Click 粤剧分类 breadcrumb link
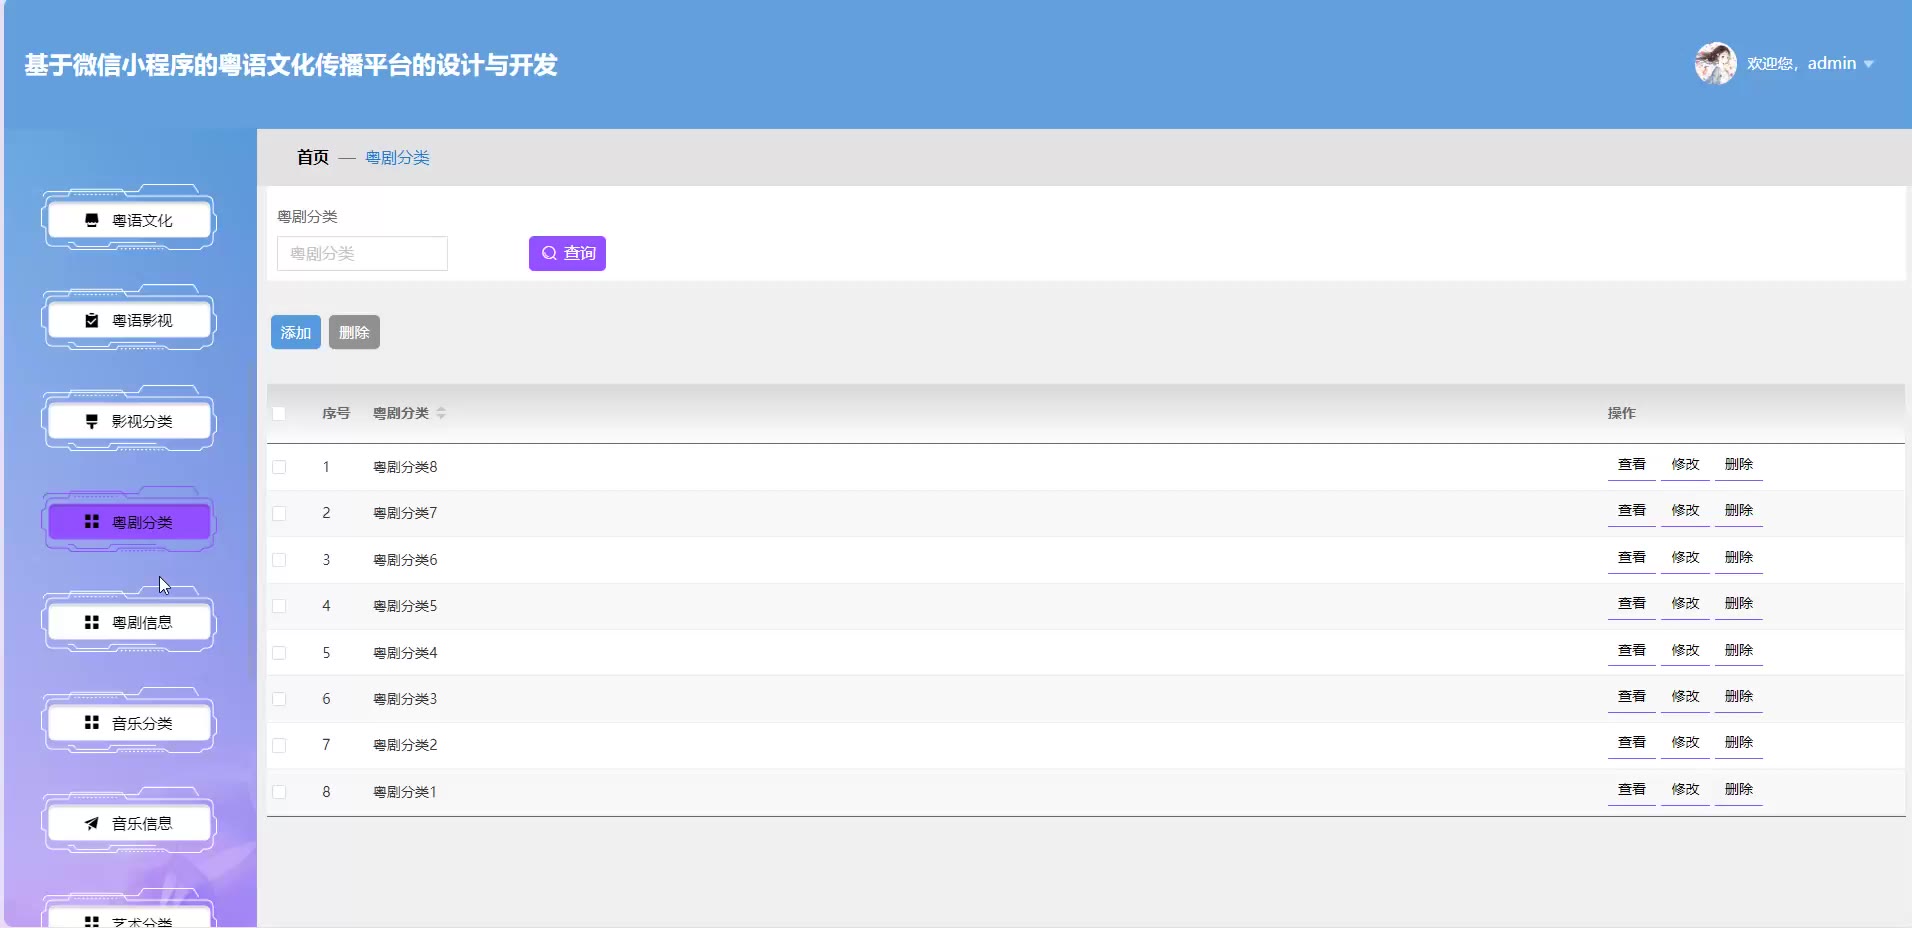Screen dimensions: 1912x928 click(397, 157)
